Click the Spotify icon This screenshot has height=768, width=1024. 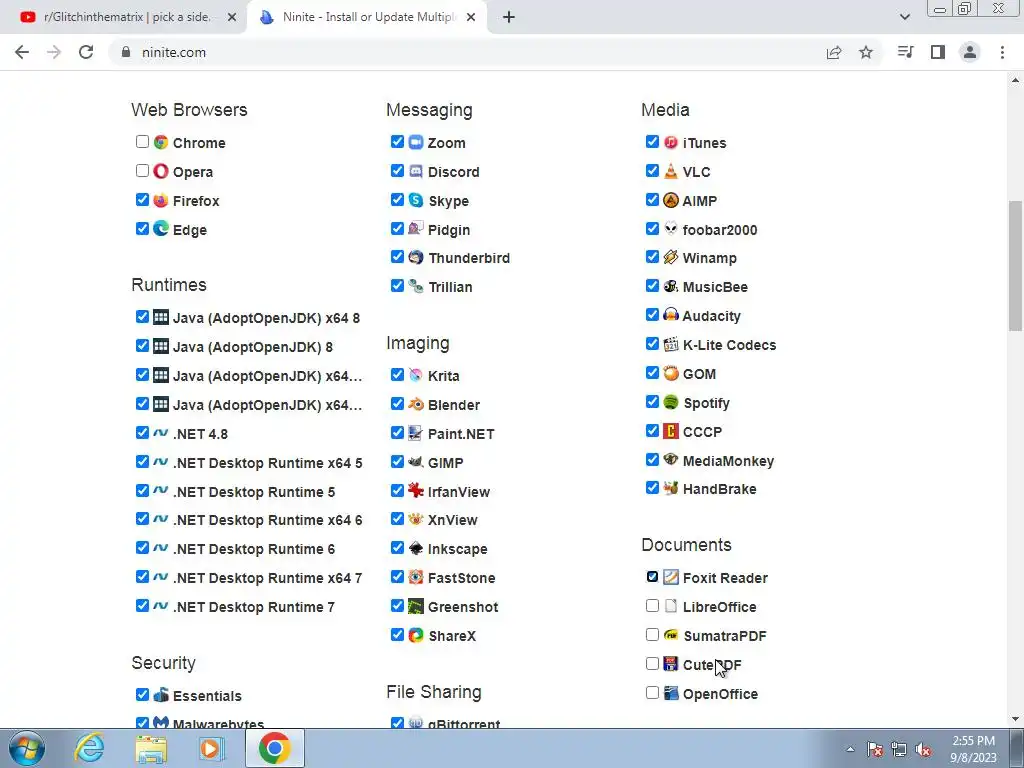pos(671,402)
